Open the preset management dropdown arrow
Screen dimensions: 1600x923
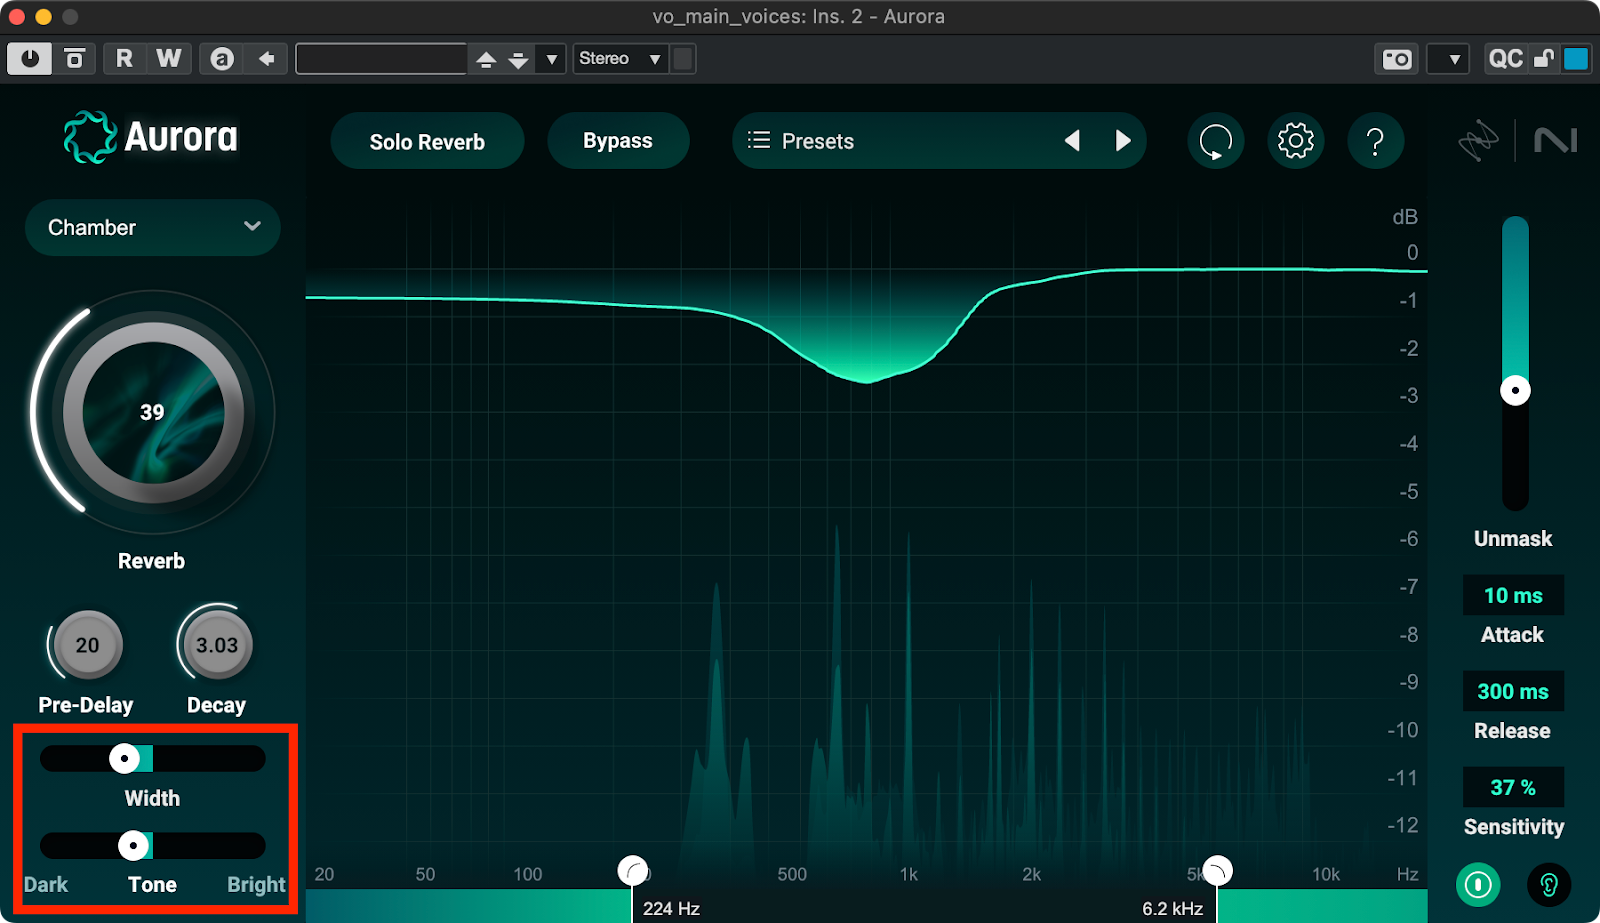click(x=551, y=59)
